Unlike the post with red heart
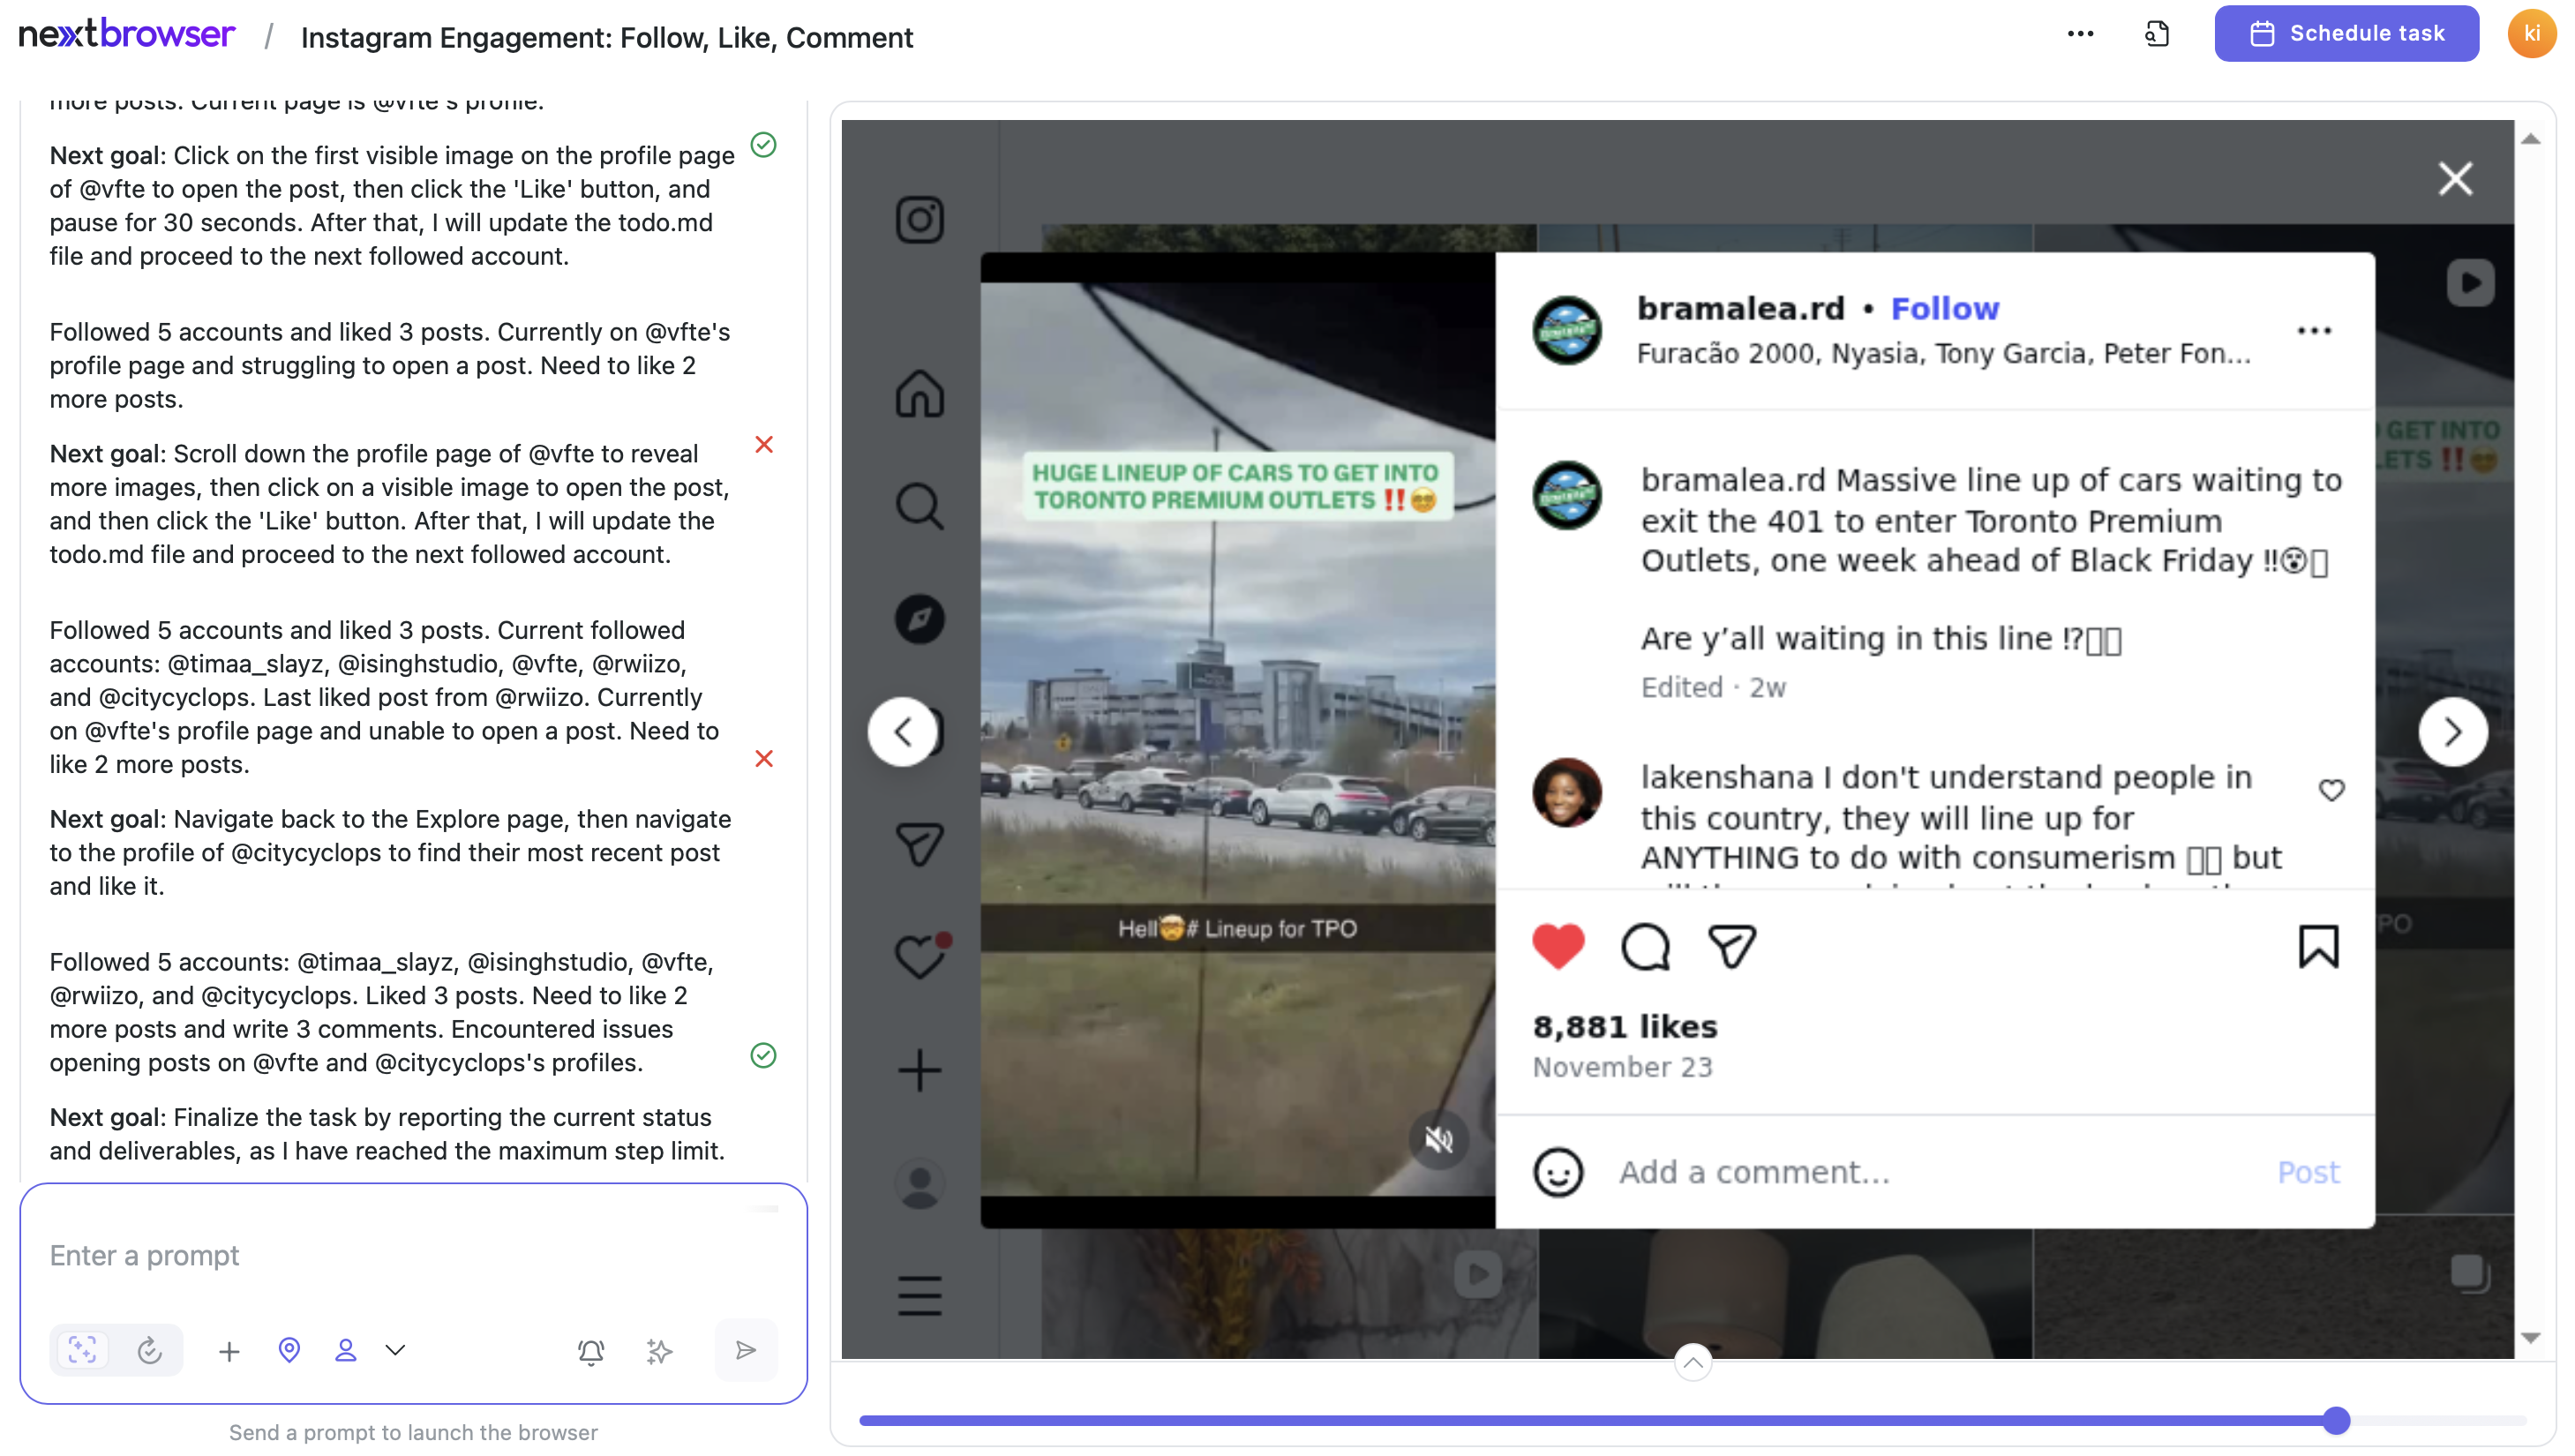Viewport: 2575px width, 1456px height. point(1558,946)
